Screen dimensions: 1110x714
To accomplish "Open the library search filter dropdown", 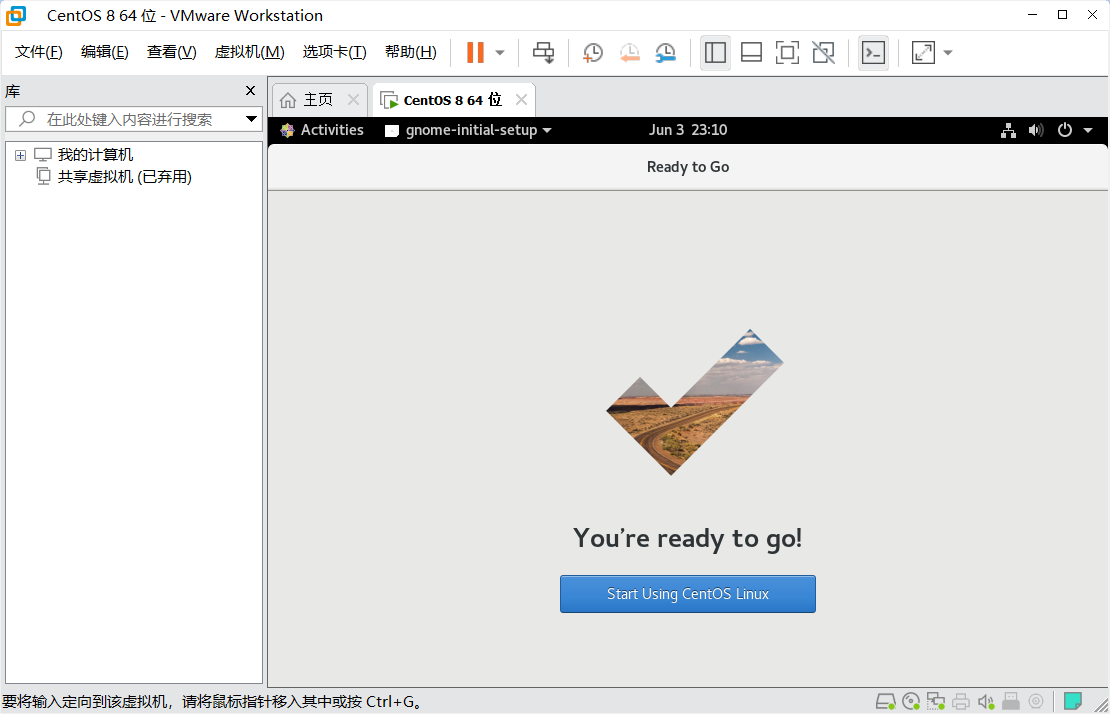I will (x=251, y=119).
